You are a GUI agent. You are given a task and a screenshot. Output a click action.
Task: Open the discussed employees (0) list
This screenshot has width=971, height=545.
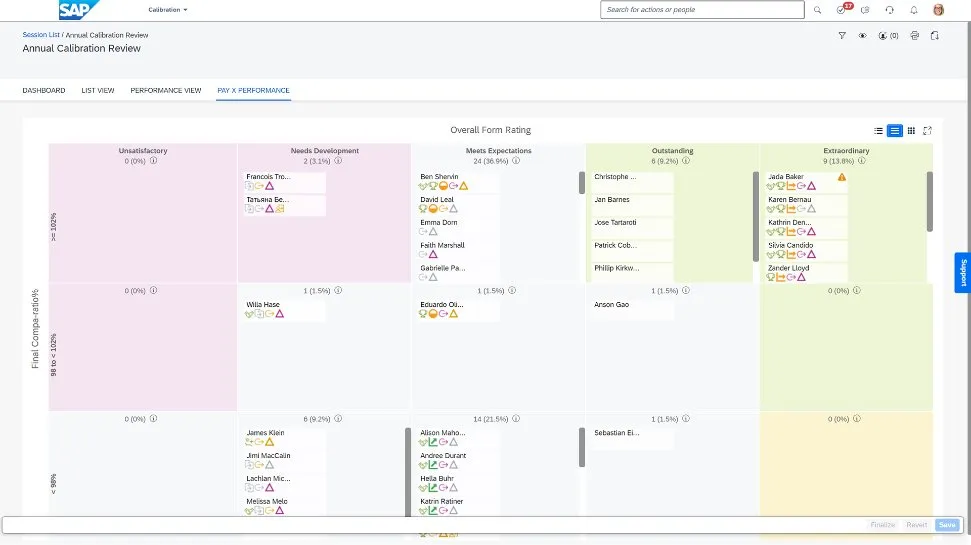pyautogui.click(x=886, y=35)
